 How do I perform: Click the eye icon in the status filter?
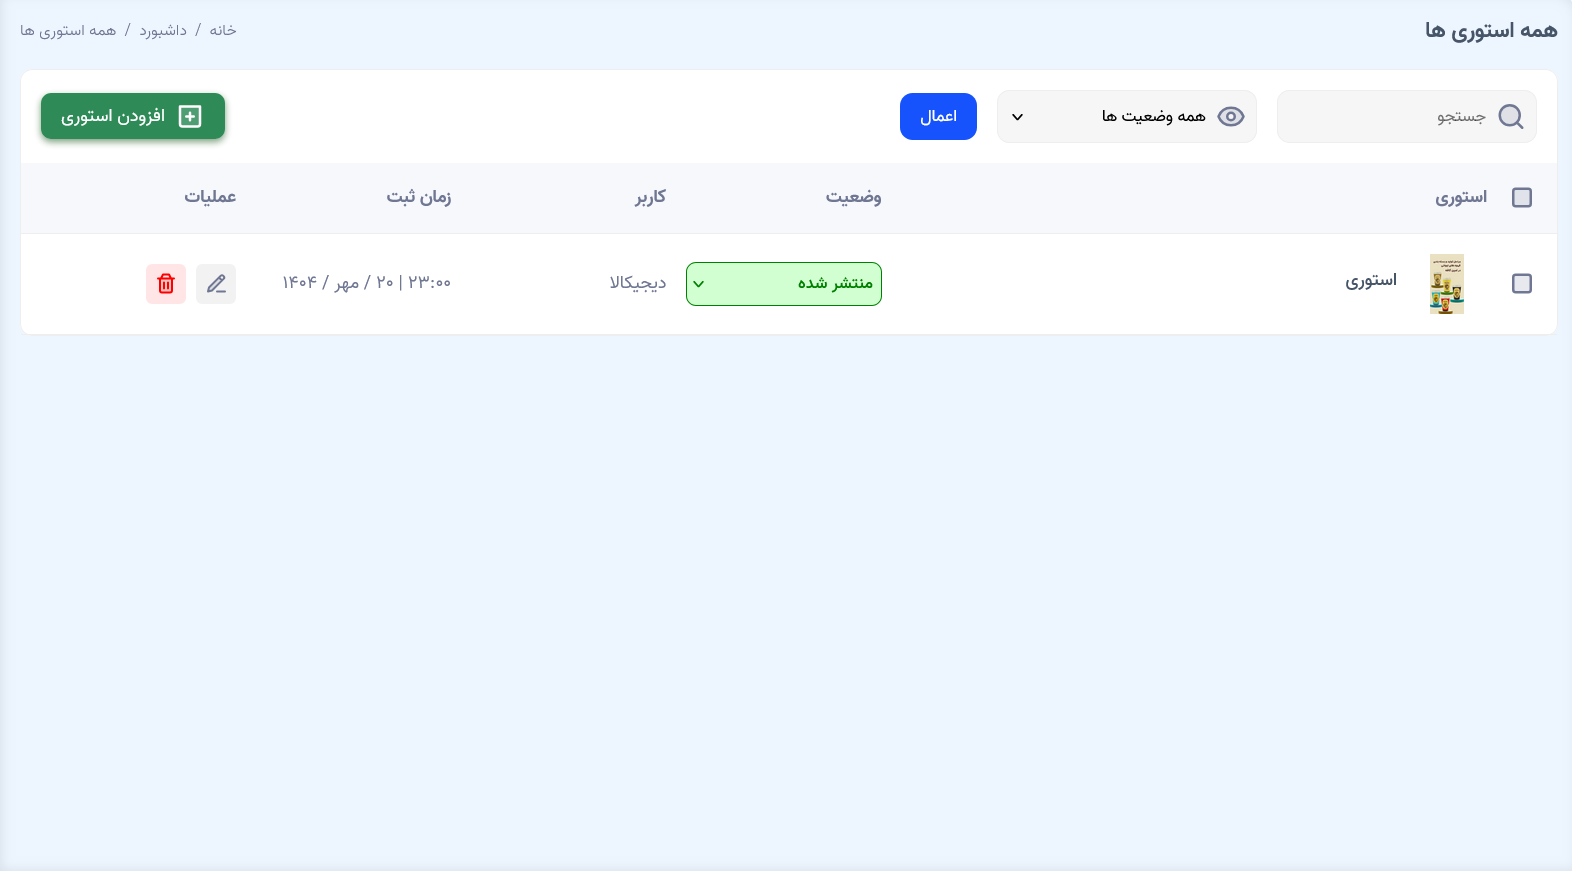click(x=1230, y=117)
